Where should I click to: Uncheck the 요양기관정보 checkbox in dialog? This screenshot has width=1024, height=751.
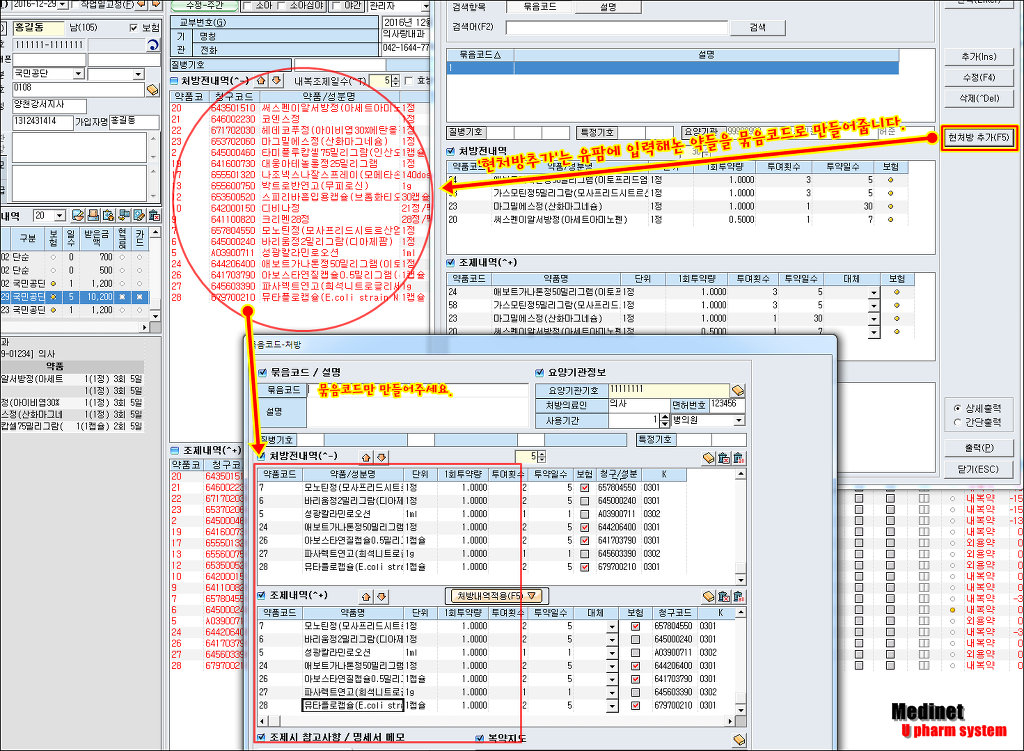(541, 372)
